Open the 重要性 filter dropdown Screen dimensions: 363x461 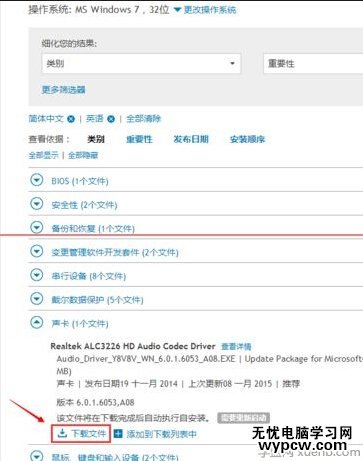pyautogui.click(x=313, y=63)
